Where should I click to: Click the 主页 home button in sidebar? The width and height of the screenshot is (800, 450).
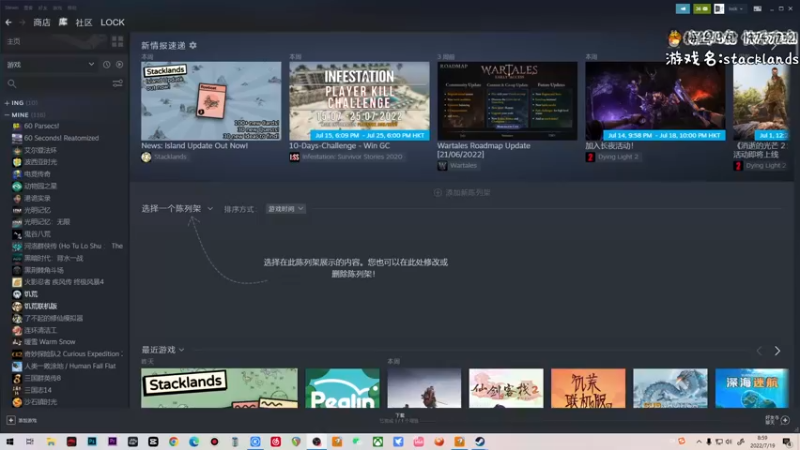click(x=14, y=41)
